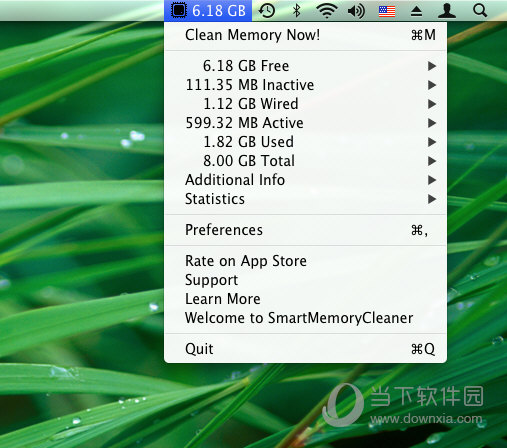Open Preferences from the menu
The height and width of the screenshot is (448, 507).
coord(305,230)
